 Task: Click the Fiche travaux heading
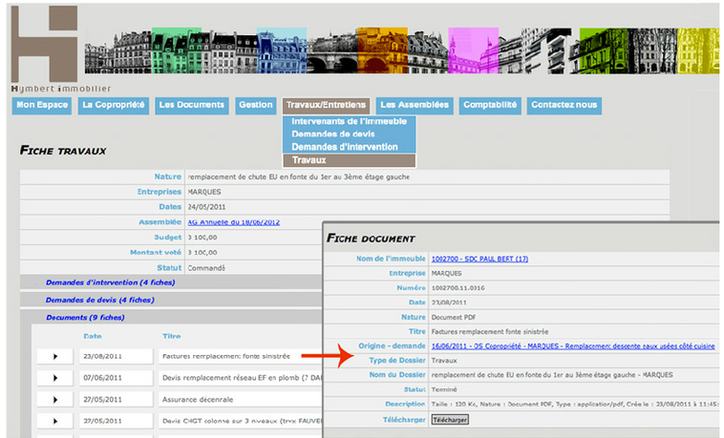tap(63, 151)
